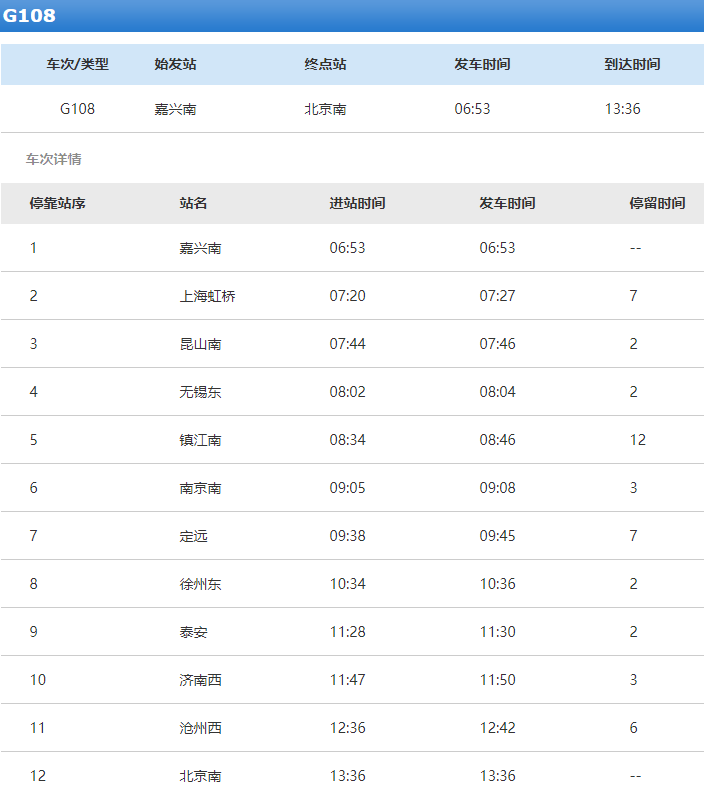Screen dimensions: 704x799
Task: Select terminal station 北京南 in summary row
Action: [325, 109]
